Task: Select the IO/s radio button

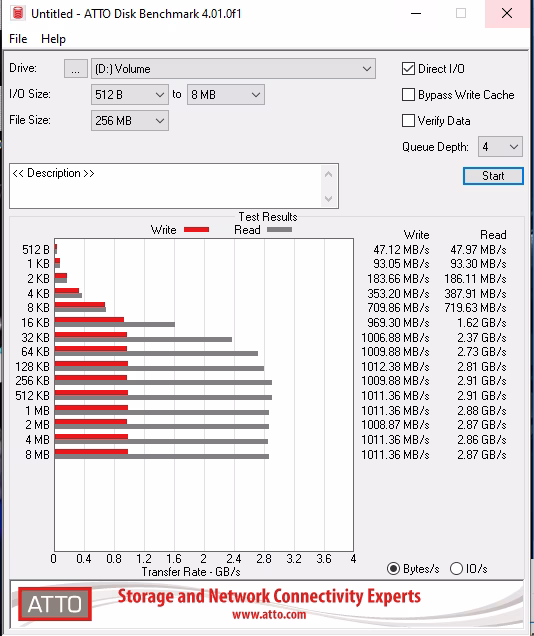Action: [x=456, y=569]
